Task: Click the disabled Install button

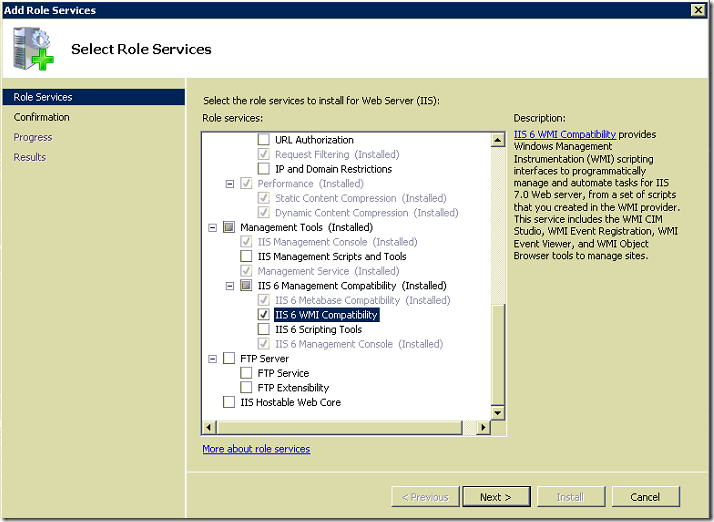Action: click(571, 496)
